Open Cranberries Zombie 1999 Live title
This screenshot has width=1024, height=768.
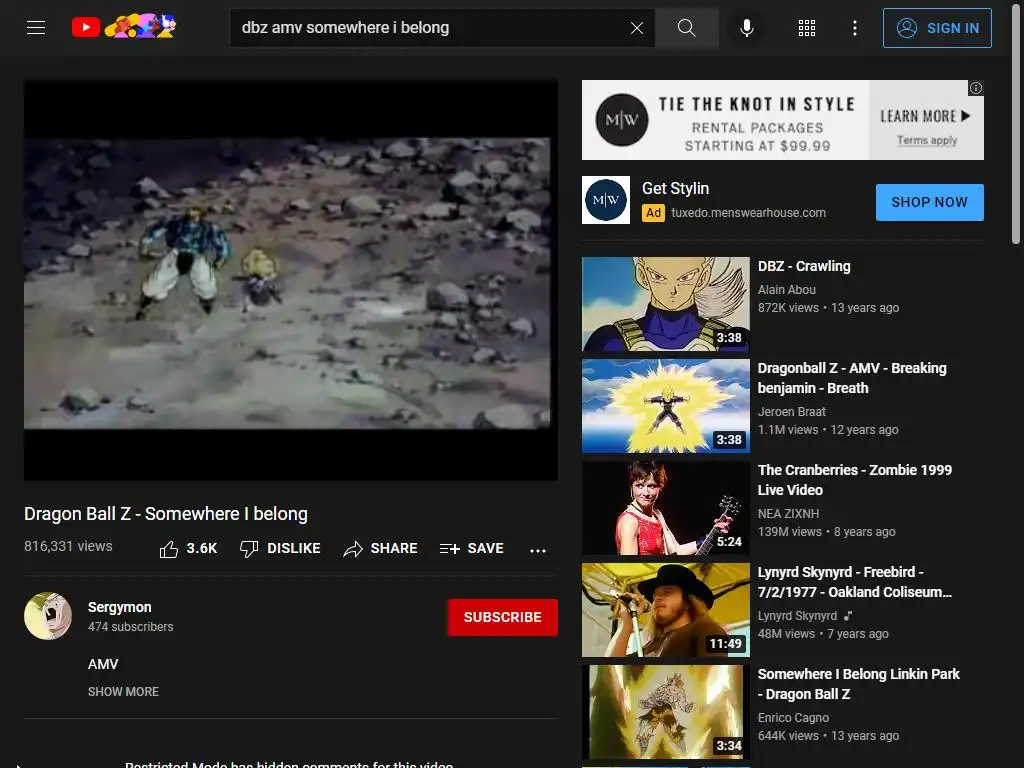[x=854, y=480]
